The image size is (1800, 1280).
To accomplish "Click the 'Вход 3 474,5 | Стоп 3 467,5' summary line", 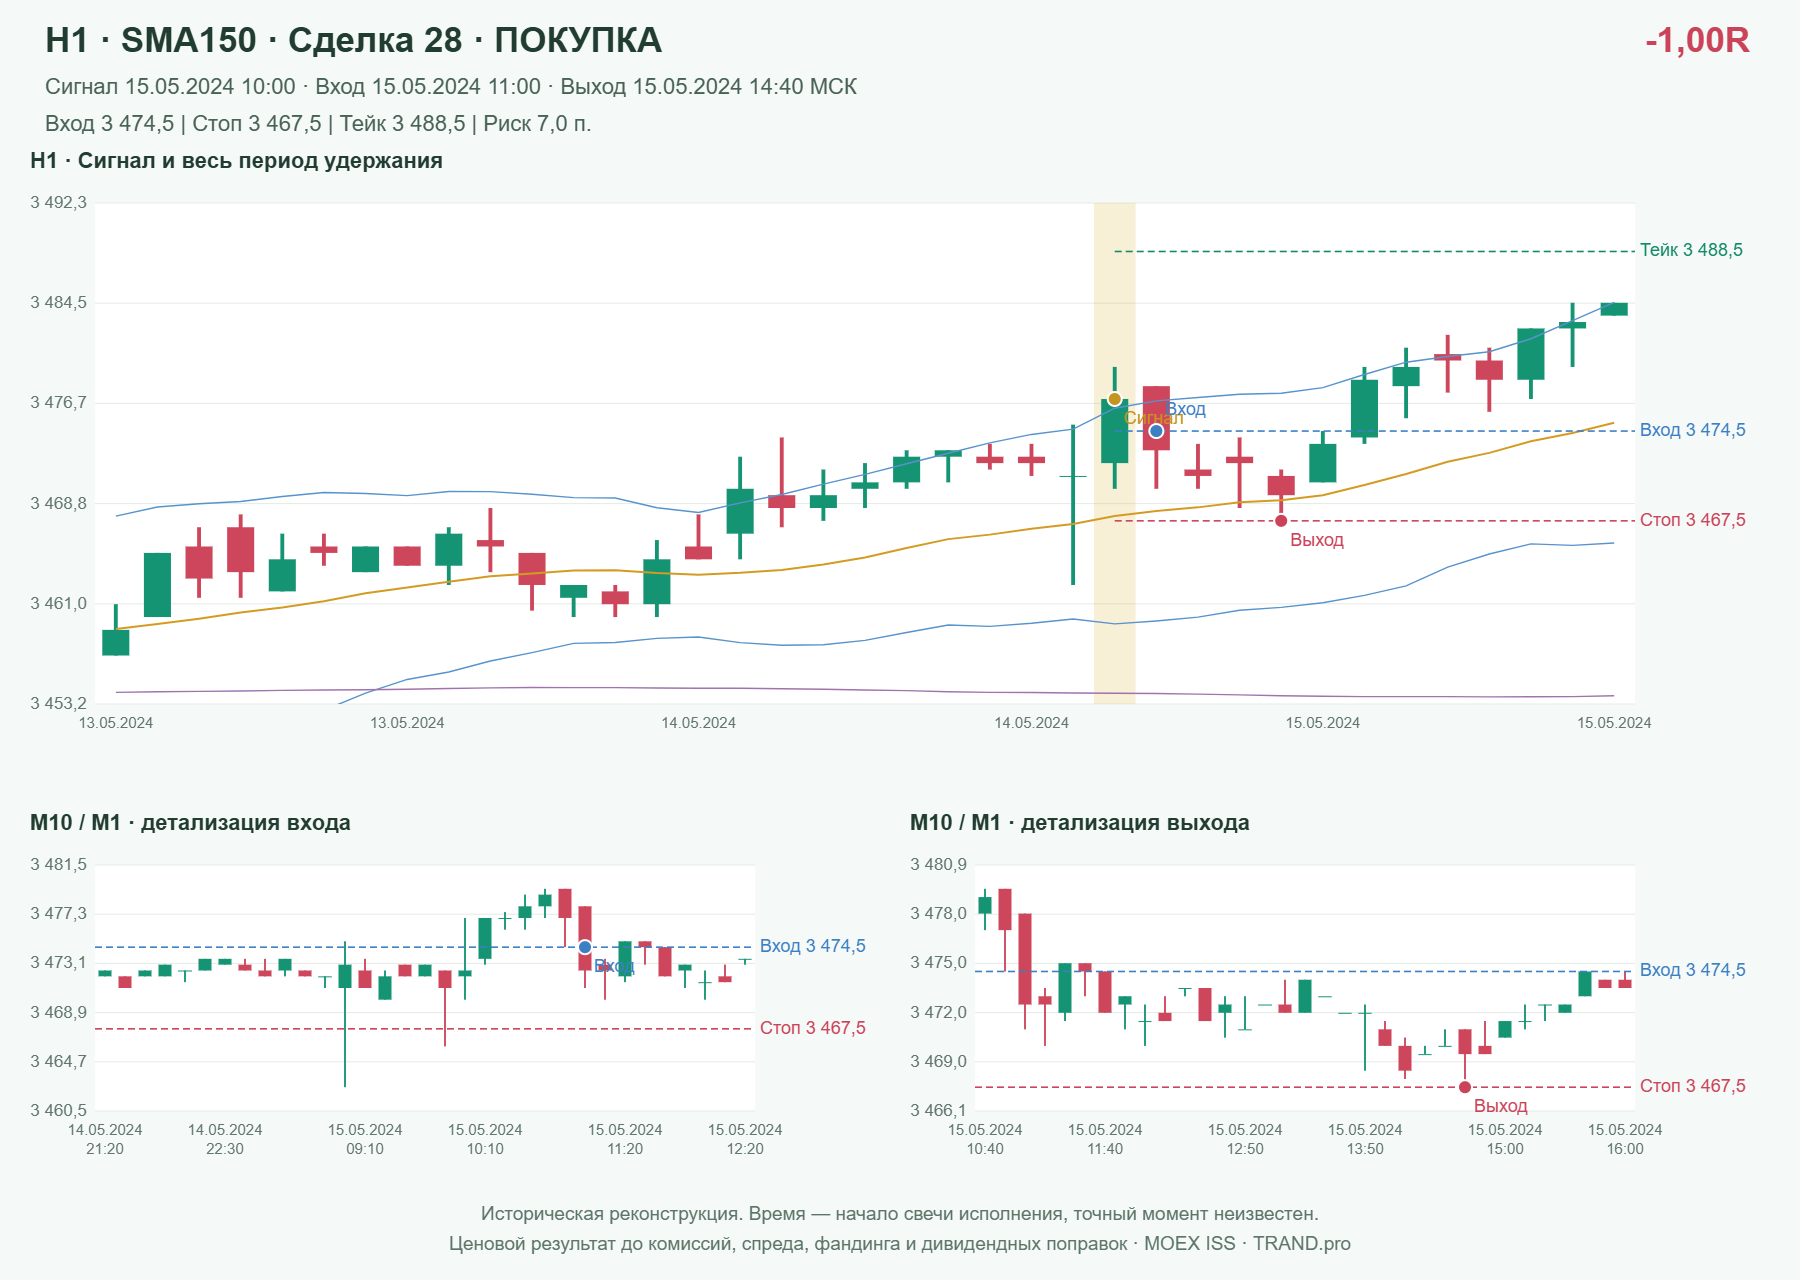I will 318,124.
